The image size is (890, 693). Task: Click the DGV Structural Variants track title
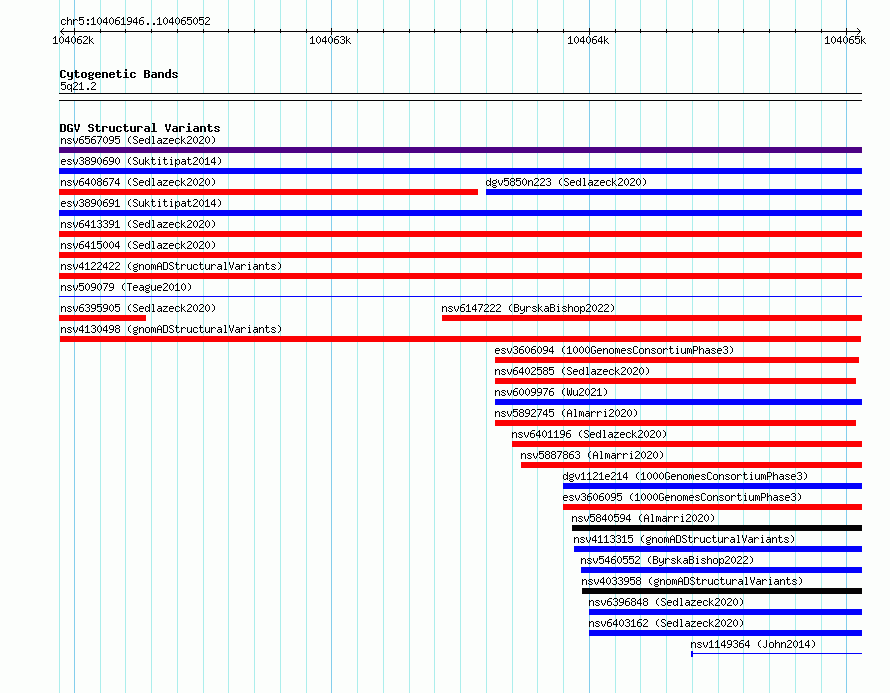(x=140, y=128)
